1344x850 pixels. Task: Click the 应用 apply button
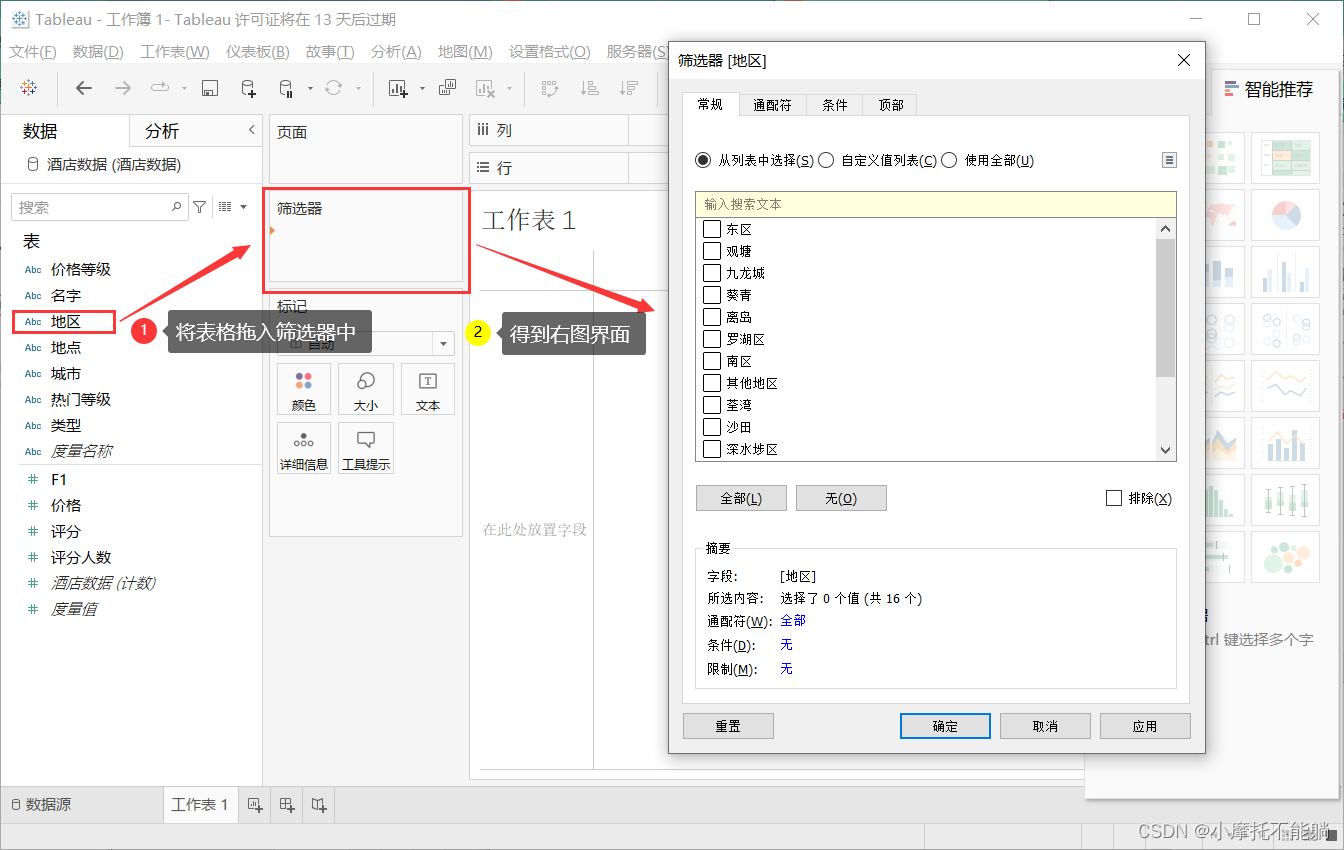click(x=1145, y=726)
